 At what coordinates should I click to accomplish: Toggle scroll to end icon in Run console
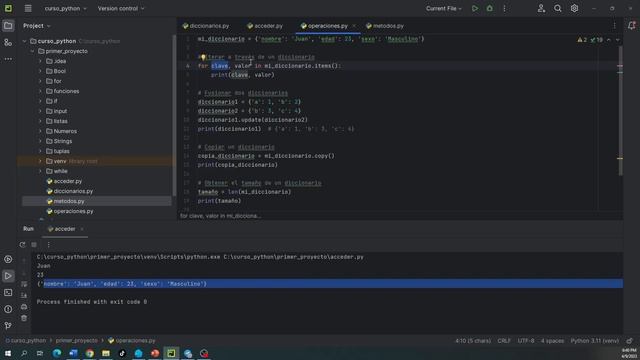24,295
